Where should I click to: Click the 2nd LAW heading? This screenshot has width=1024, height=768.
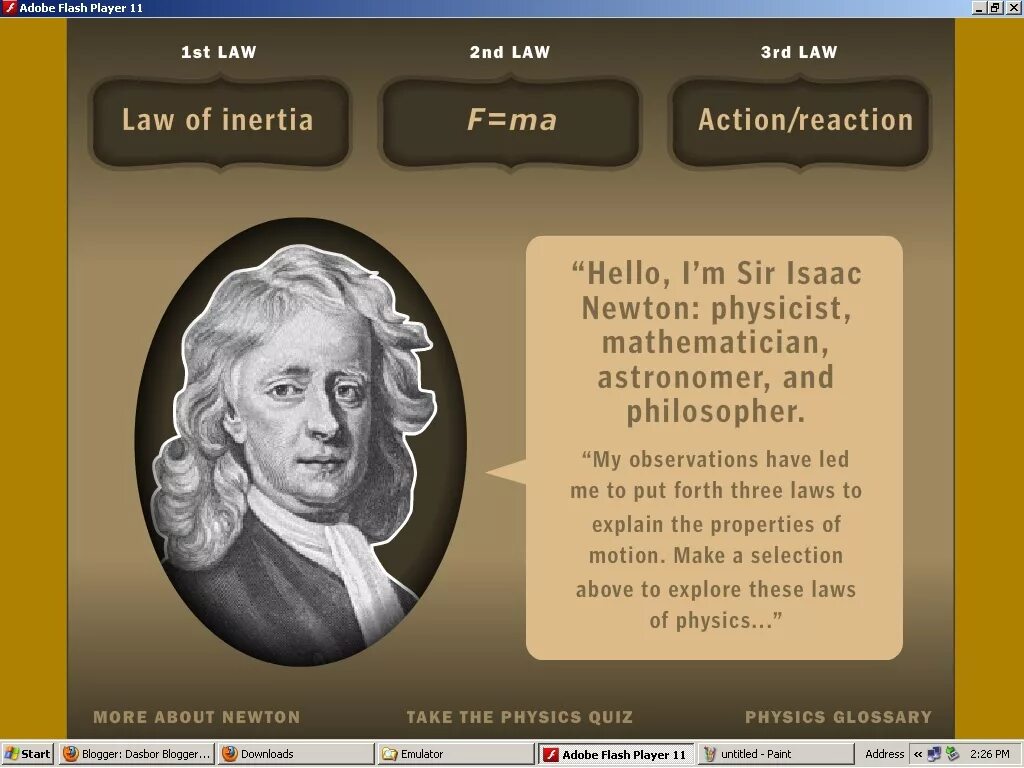click(x=510, y=52)
